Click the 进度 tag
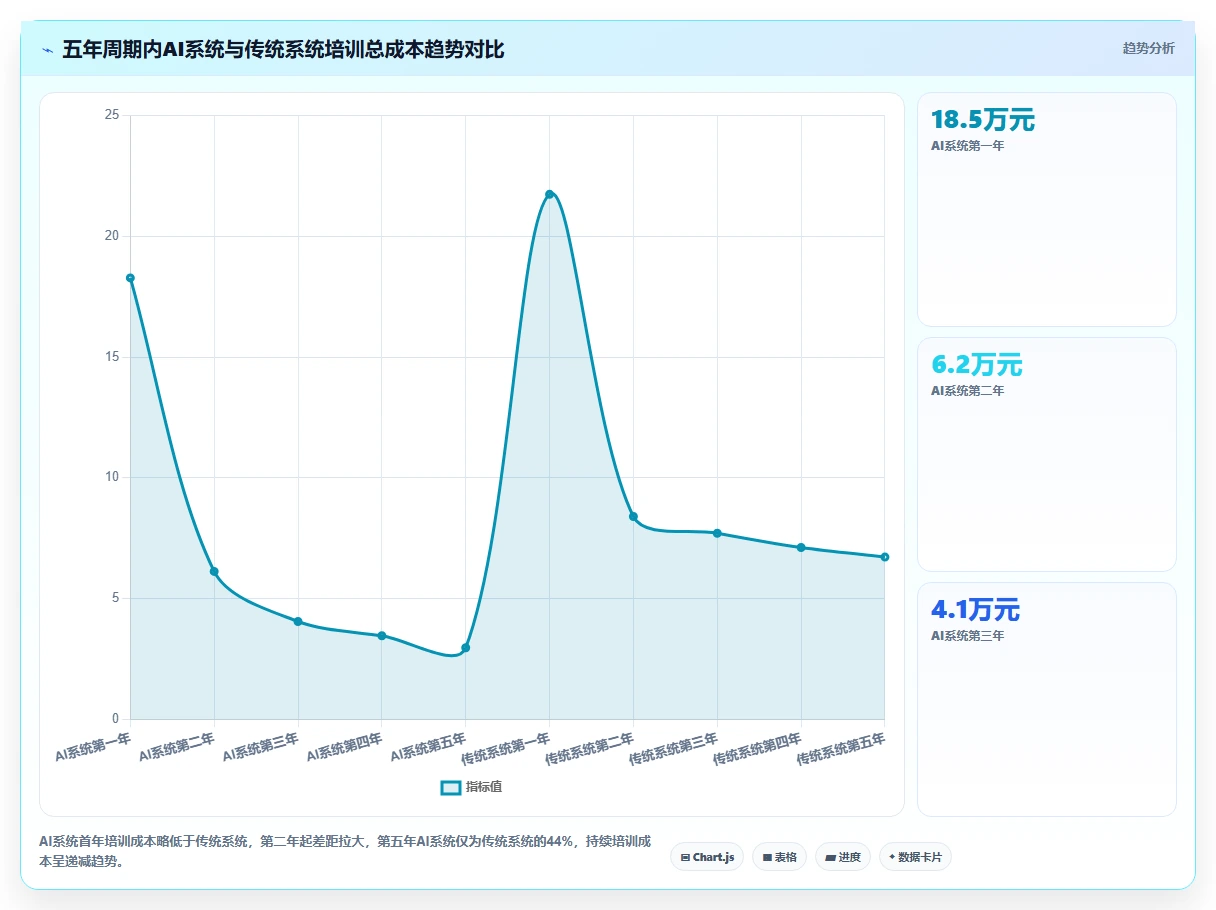Viewport: 1216px width, 910px height. click(x=843, y=857)
